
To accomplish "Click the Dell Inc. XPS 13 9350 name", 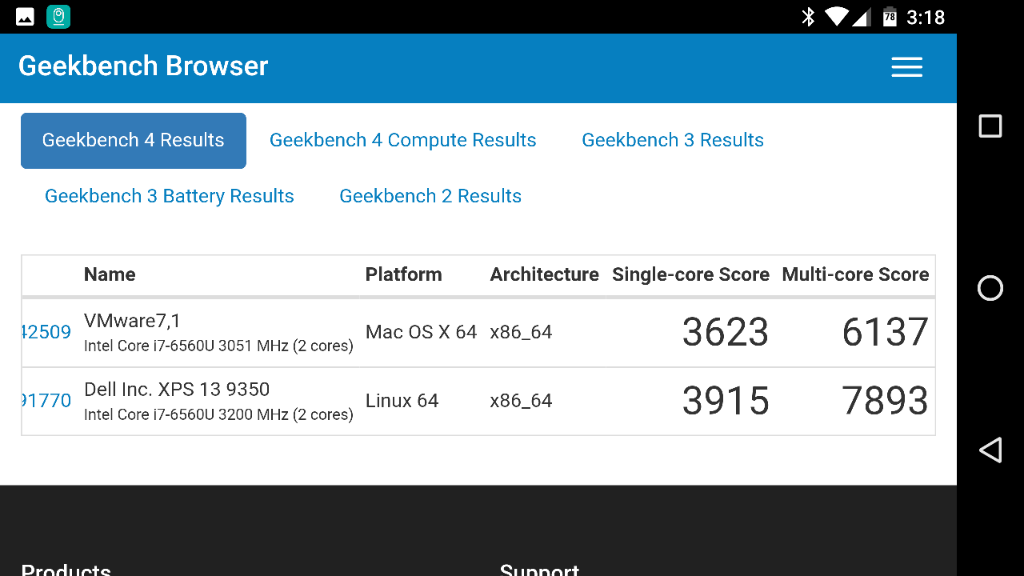I will click(x=176, y=389).
